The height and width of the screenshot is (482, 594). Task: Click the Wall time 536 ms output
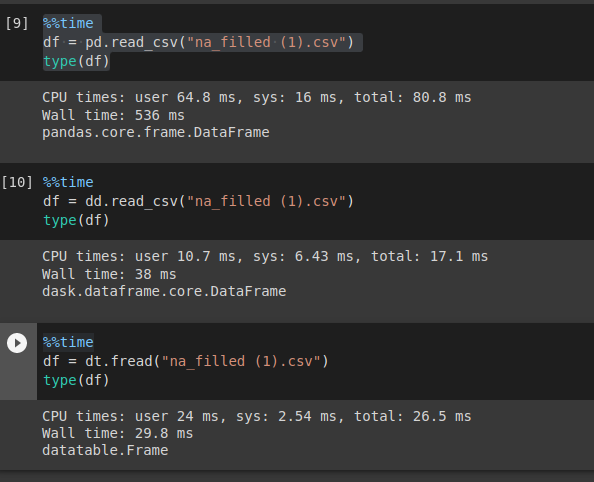113,115
